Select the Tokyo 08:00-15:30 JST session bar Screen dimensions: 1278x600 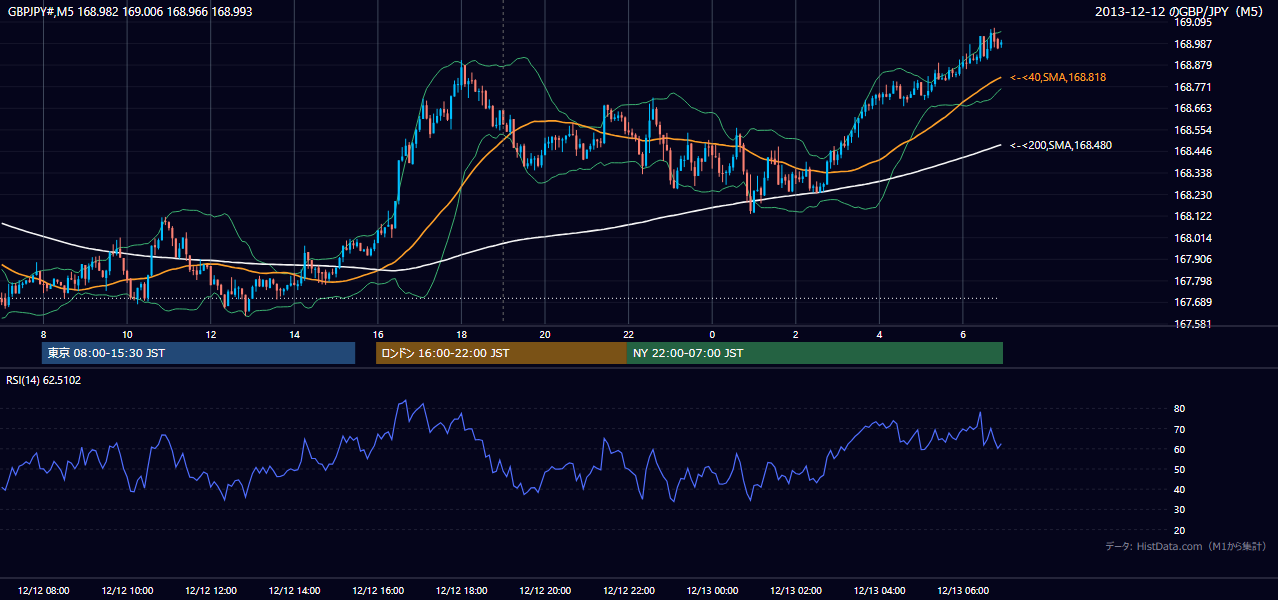pyautogui.click(x=198, y=353)
